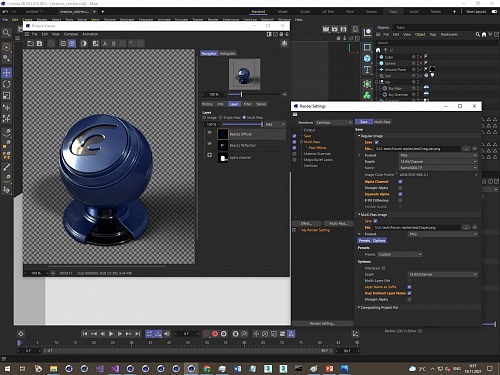The width and height of the screenshot is (500, 375).
Task: Click the Open folder icon in Picture Viewer
Action: (30, 43)
